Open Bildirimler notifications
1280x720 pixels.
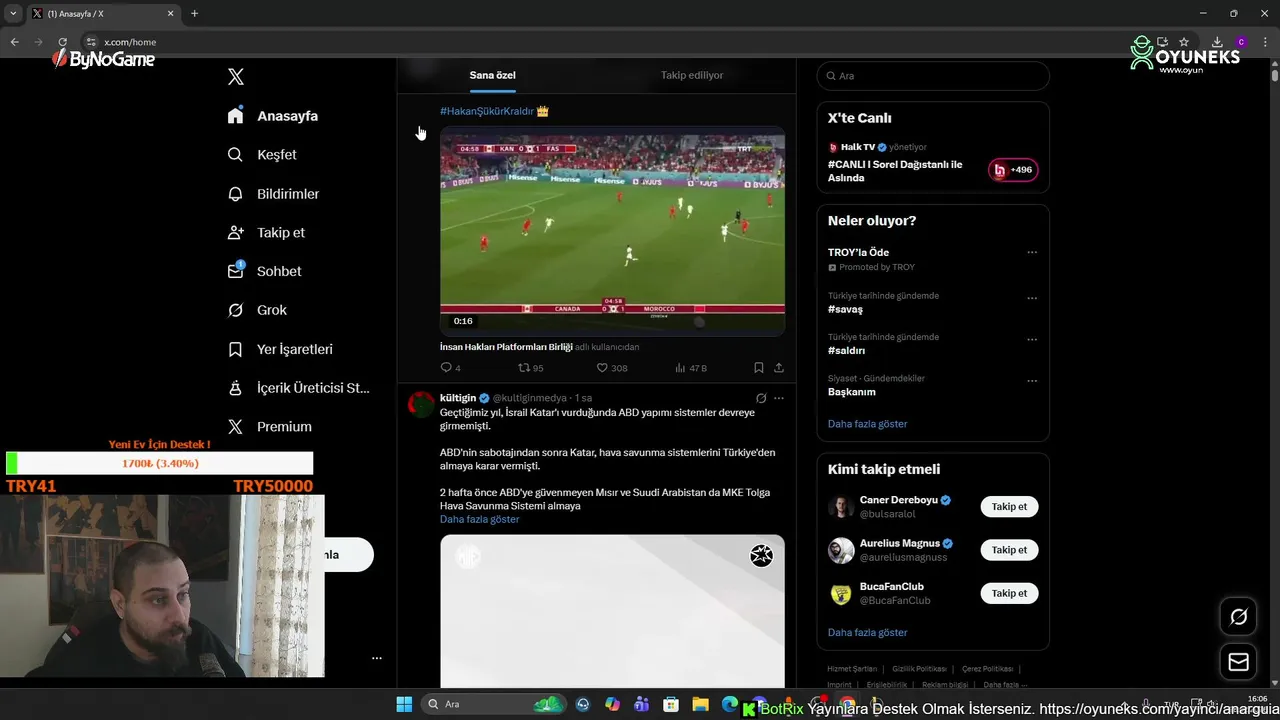point(273,194)
